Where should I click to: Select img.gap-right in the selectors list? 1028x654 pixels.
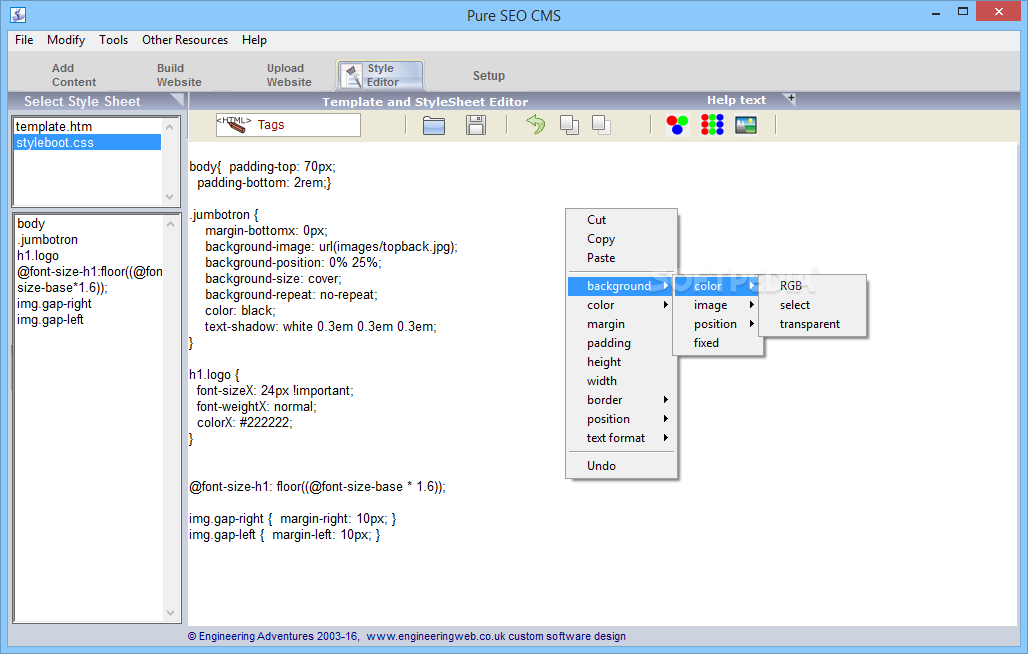(x=54, y=303)
